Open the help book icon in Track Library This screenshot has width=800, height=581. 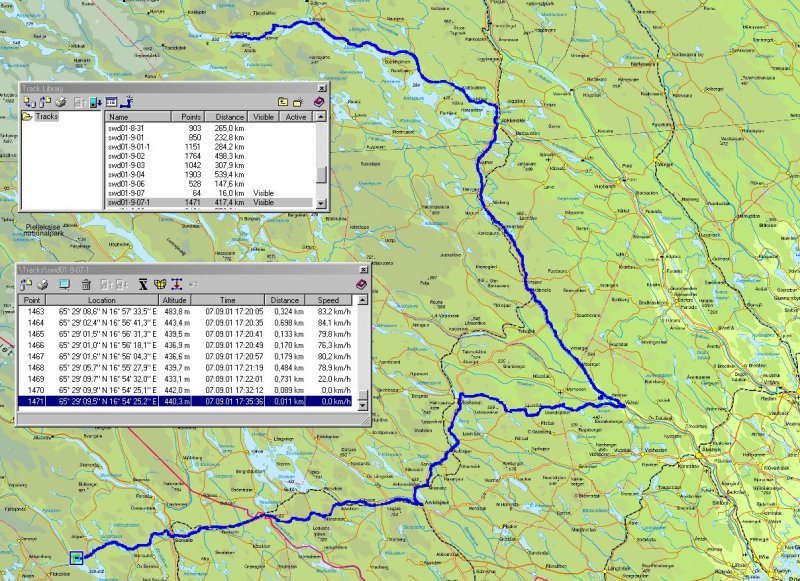click(318, 102)
